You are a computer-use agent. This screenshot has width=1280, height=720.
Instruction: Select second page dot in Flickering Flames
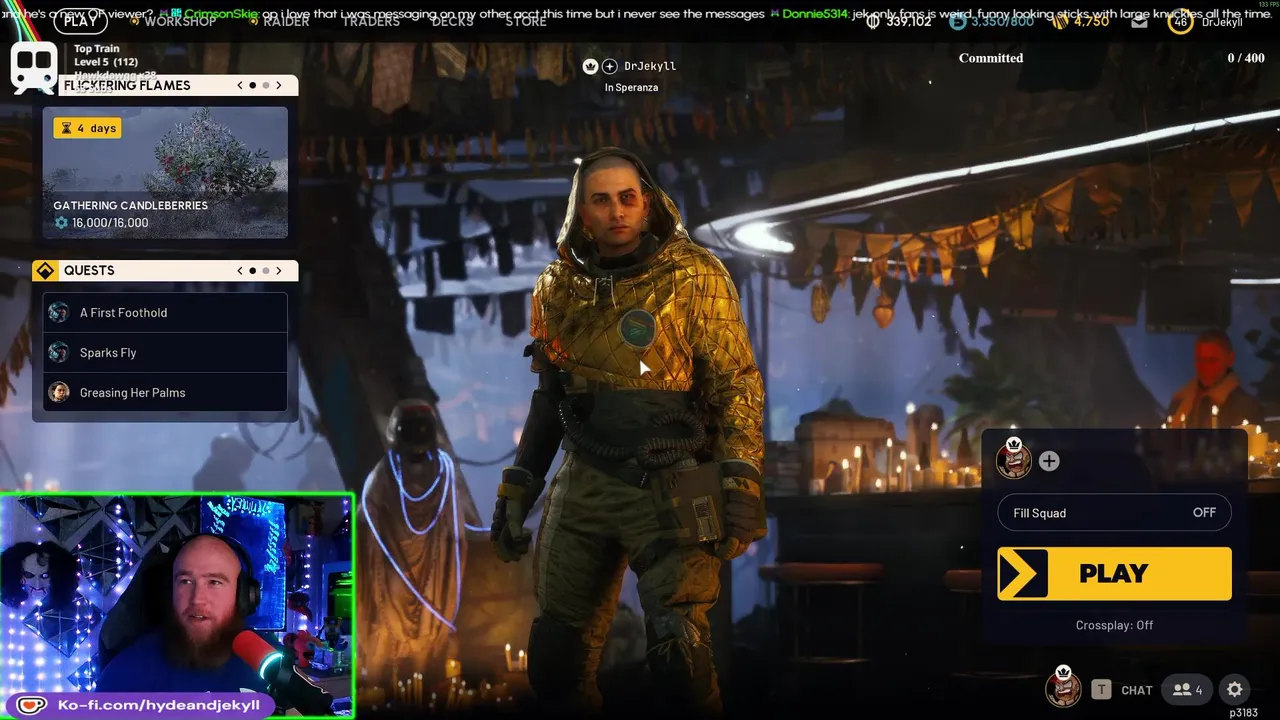click(266, 85)
